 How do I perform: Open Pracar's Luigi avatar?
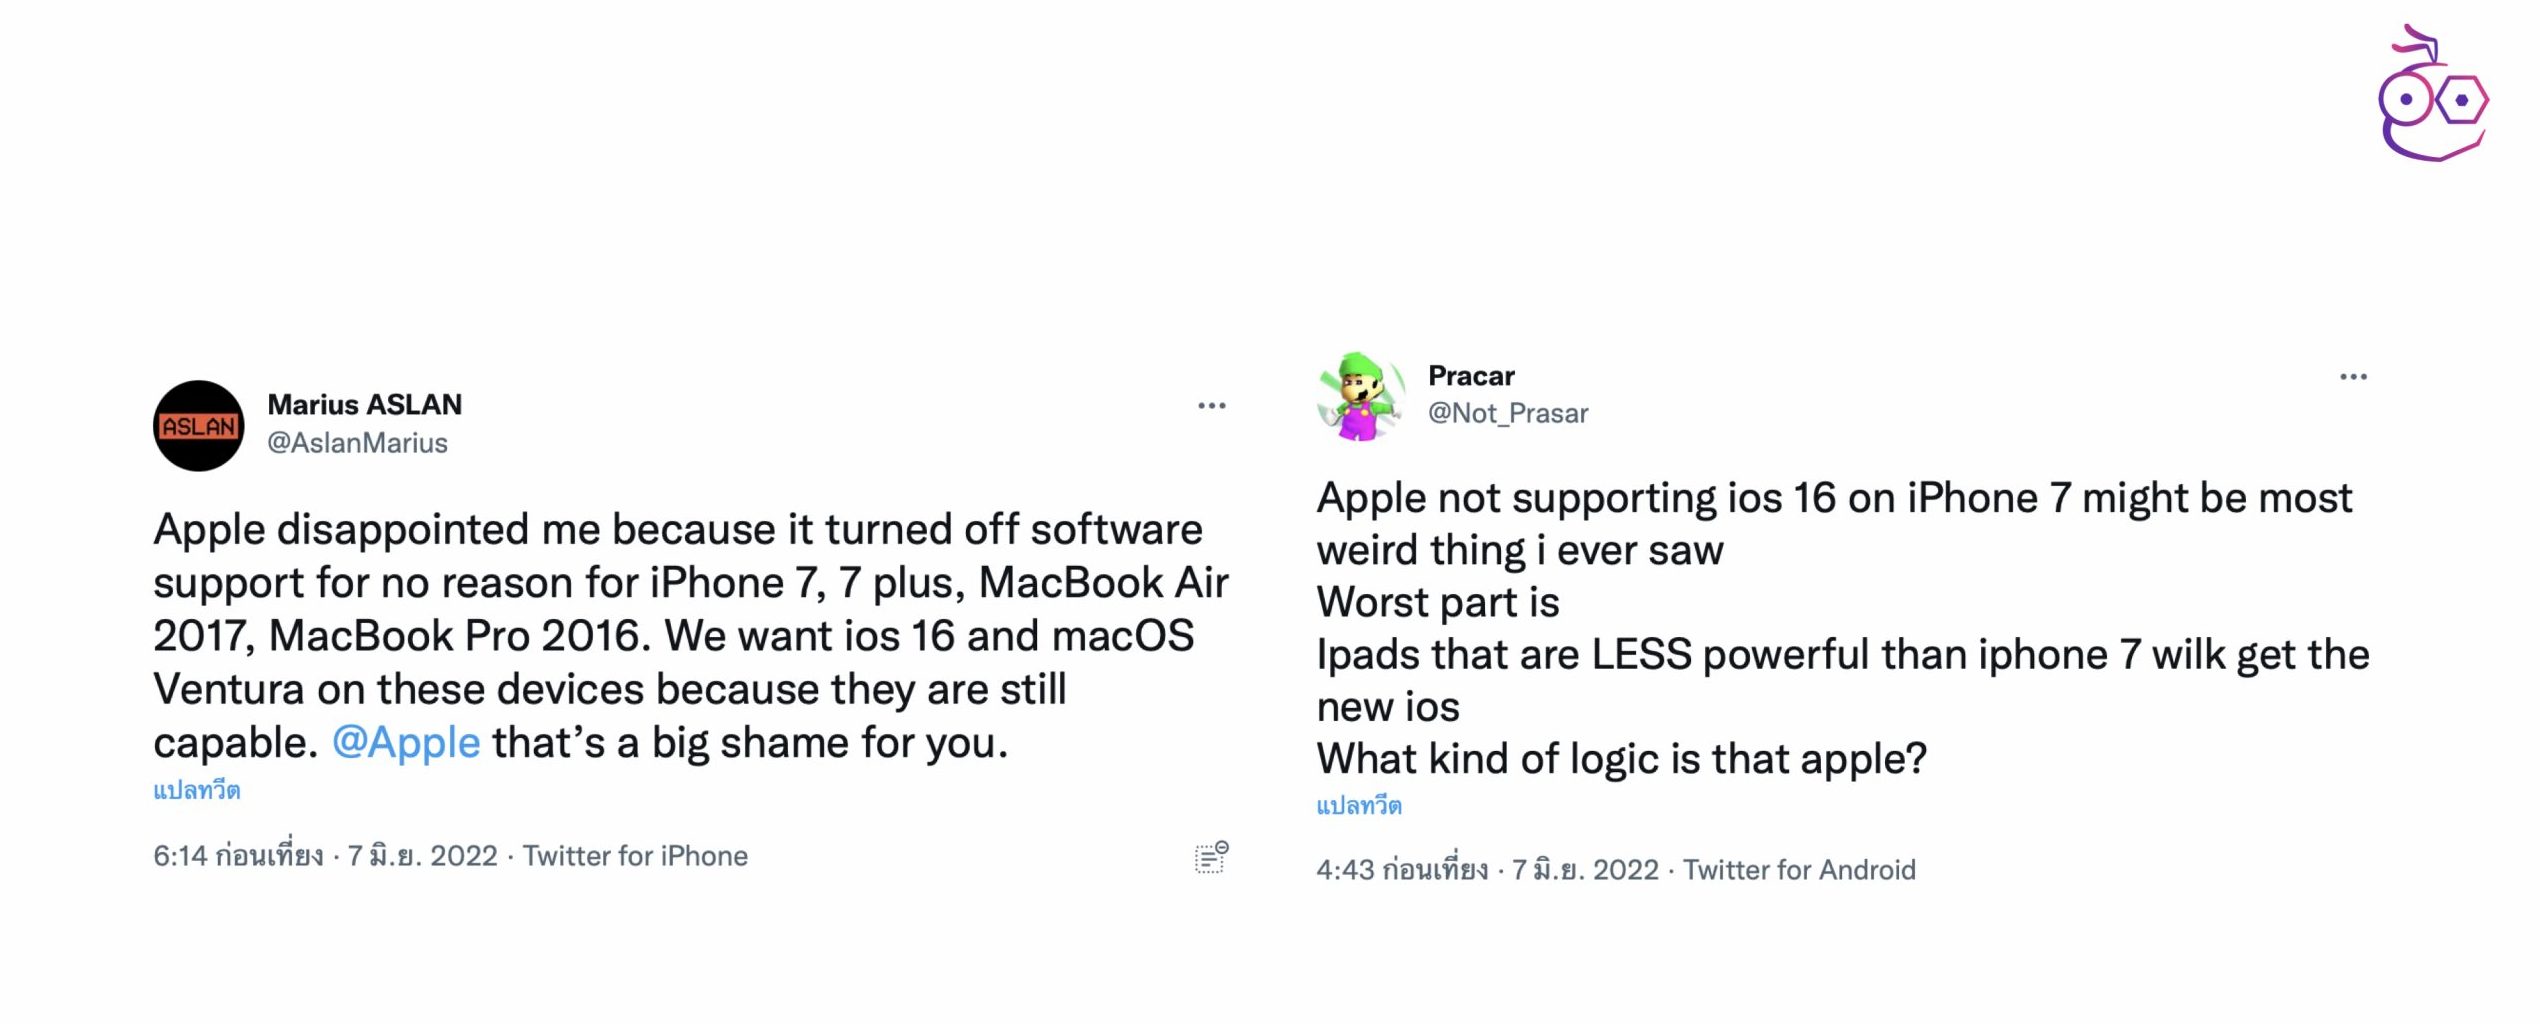coord(1360,397)
